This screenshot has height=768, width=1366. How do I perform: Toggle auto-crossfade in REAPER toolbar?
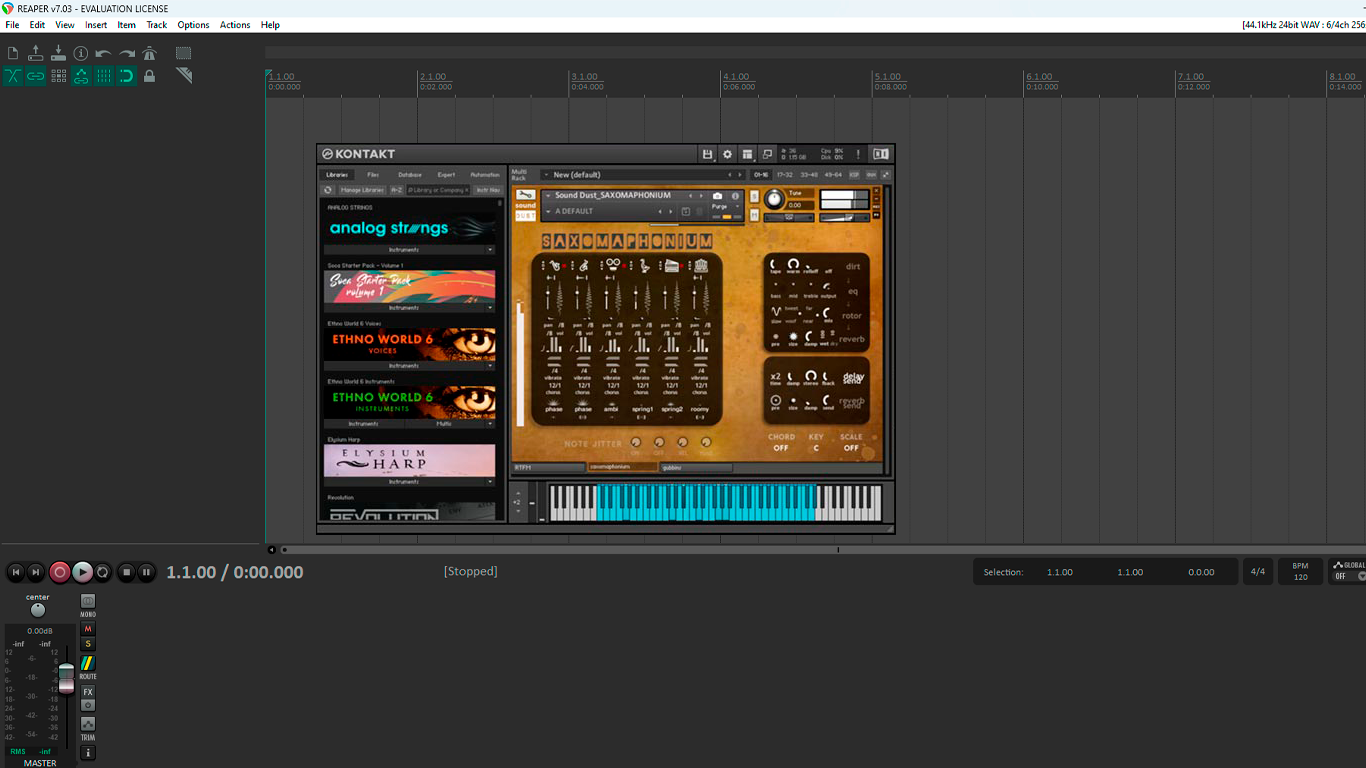tap(13, 76)
